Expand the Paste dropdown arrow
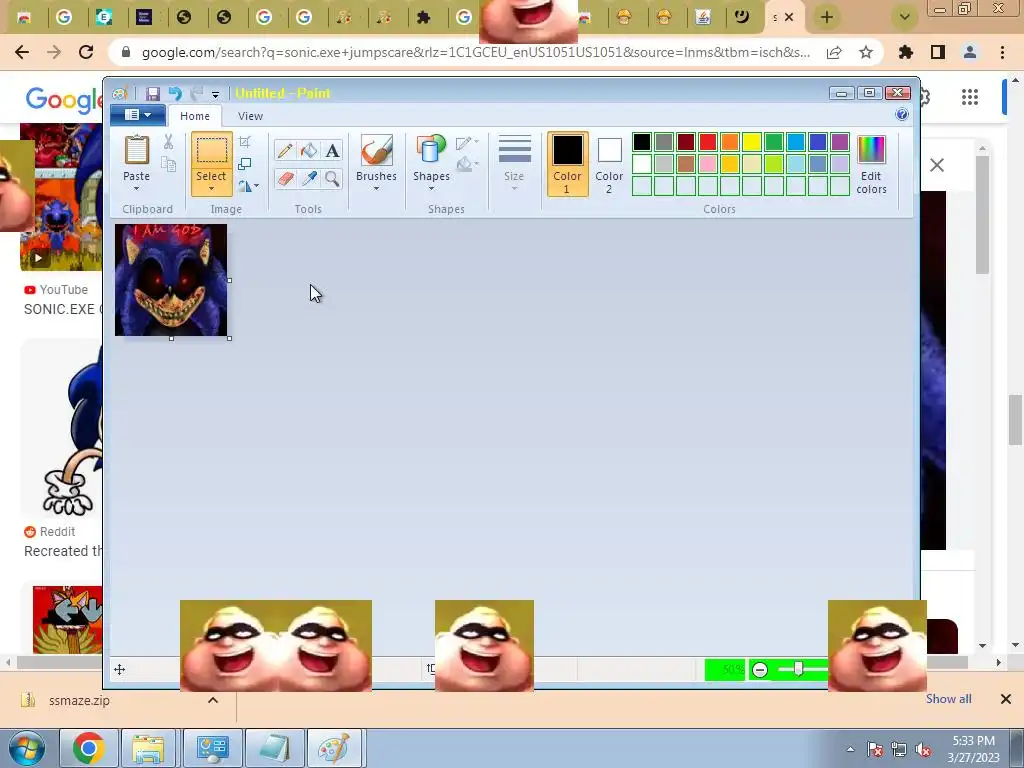Screen dimensions: 1024x768 (x=136, y=189)
